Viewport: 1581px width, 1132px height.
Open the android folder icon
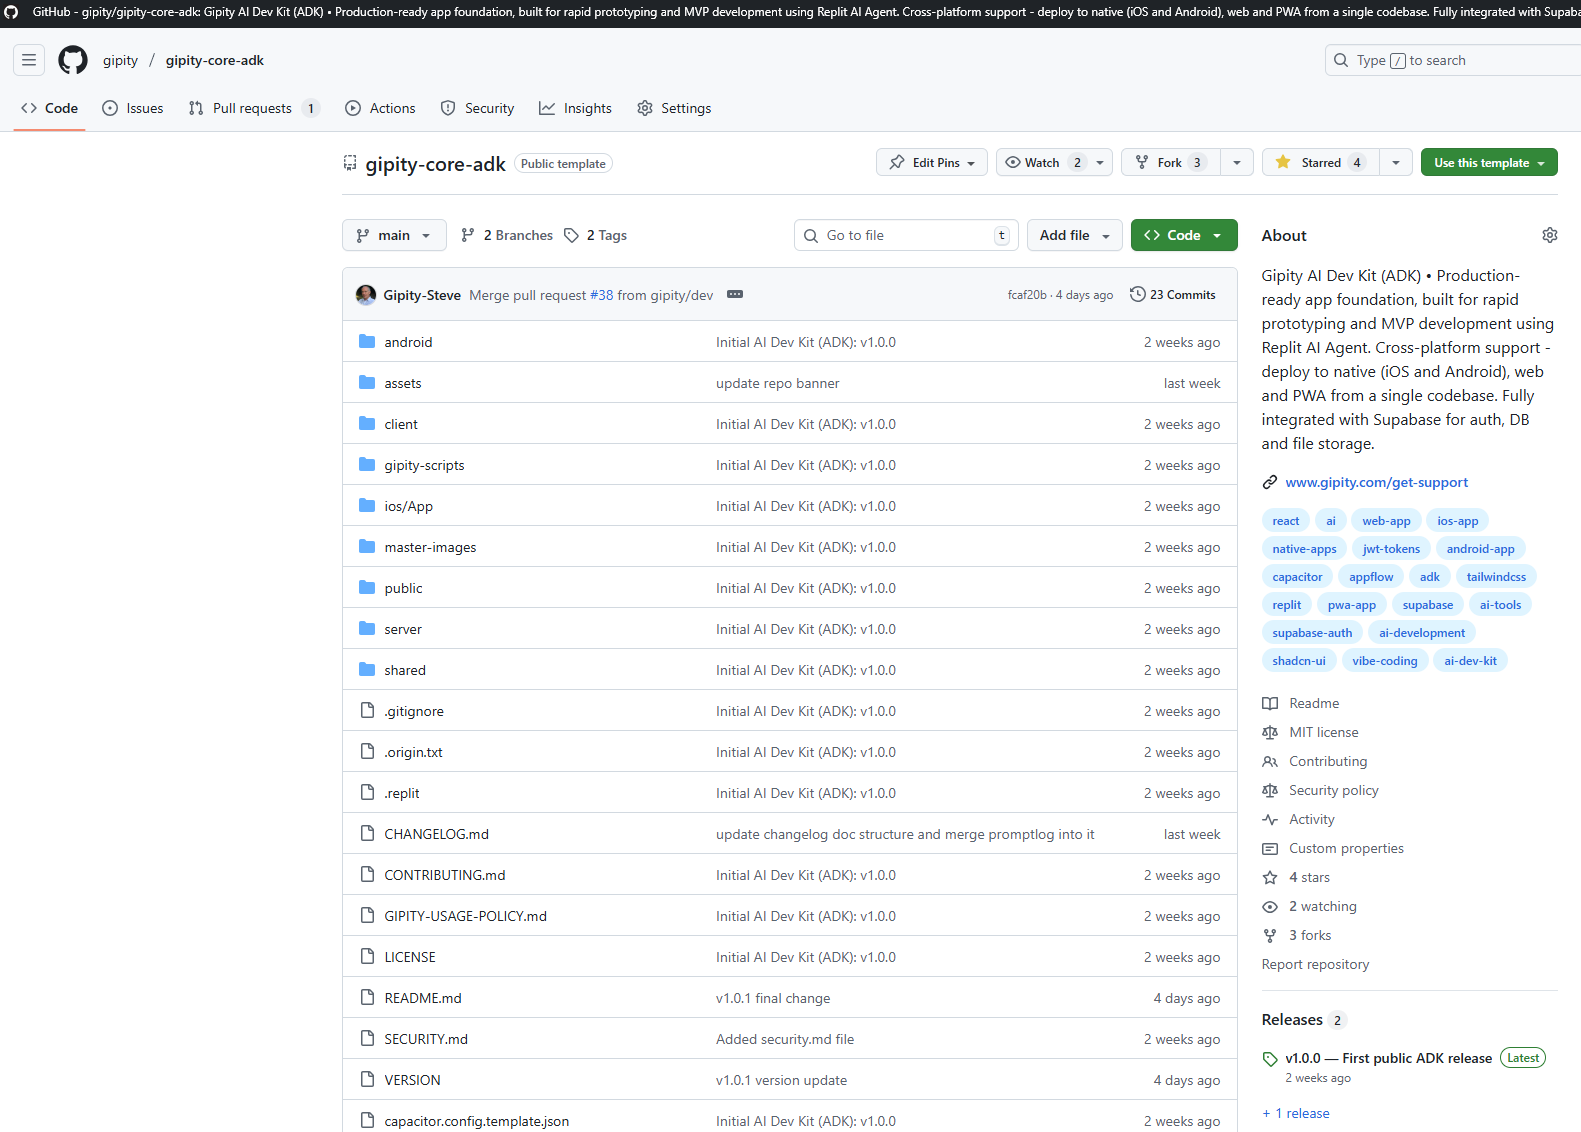click(x=367, y=342)
